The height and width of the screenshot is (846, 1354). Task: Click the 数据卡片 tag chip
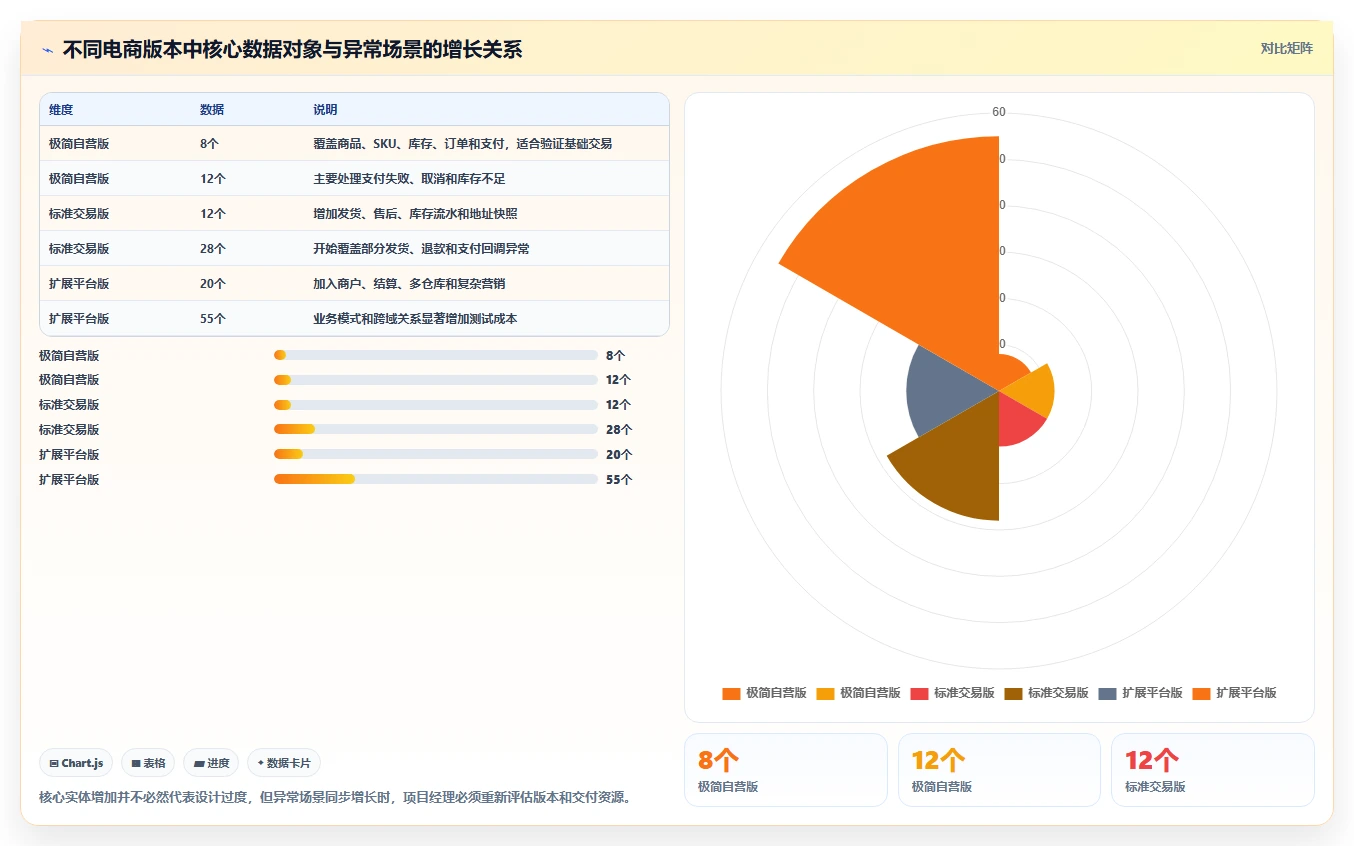coord(284,763)
